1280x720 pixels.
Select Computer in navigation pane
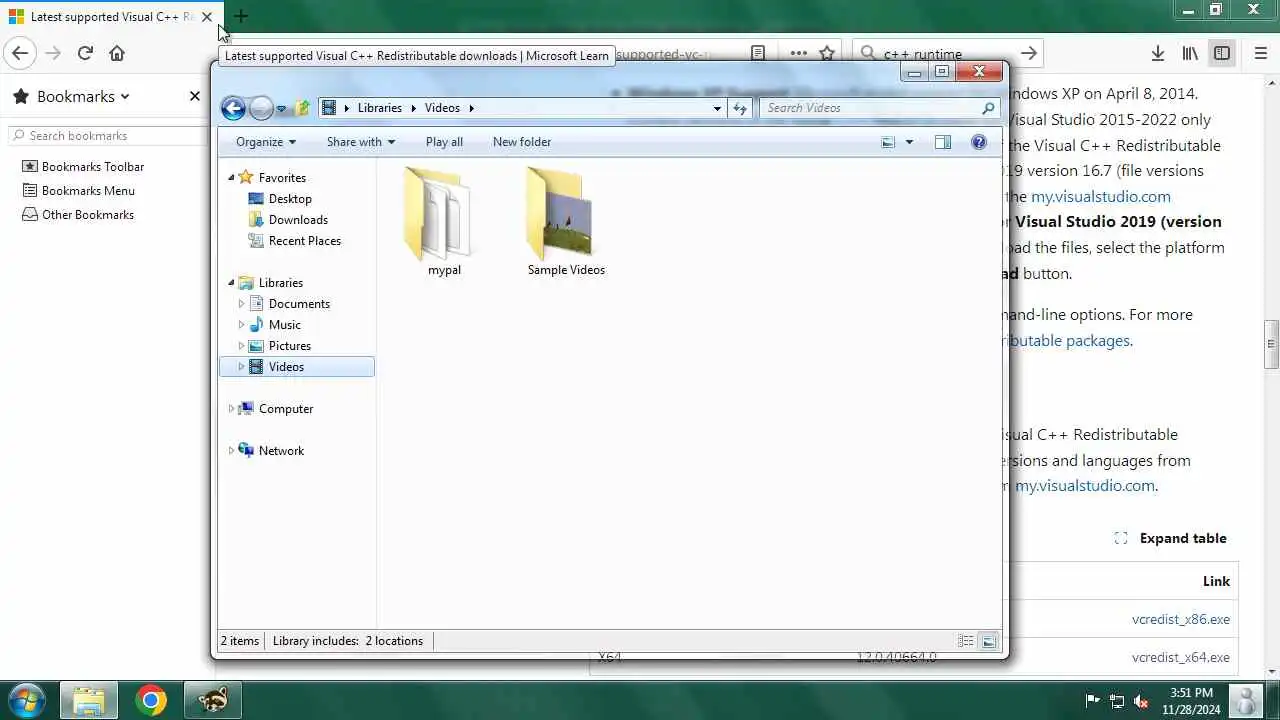click(286, 409)
